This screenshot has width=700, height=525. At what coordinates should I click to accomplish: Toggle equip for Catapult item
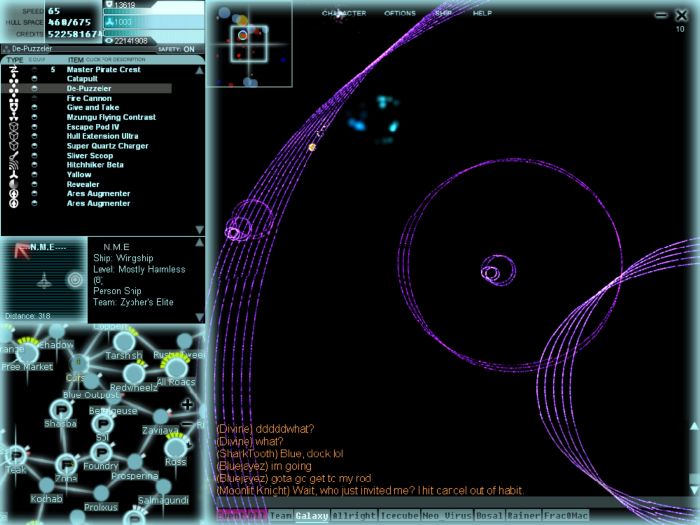click(35, 79)
